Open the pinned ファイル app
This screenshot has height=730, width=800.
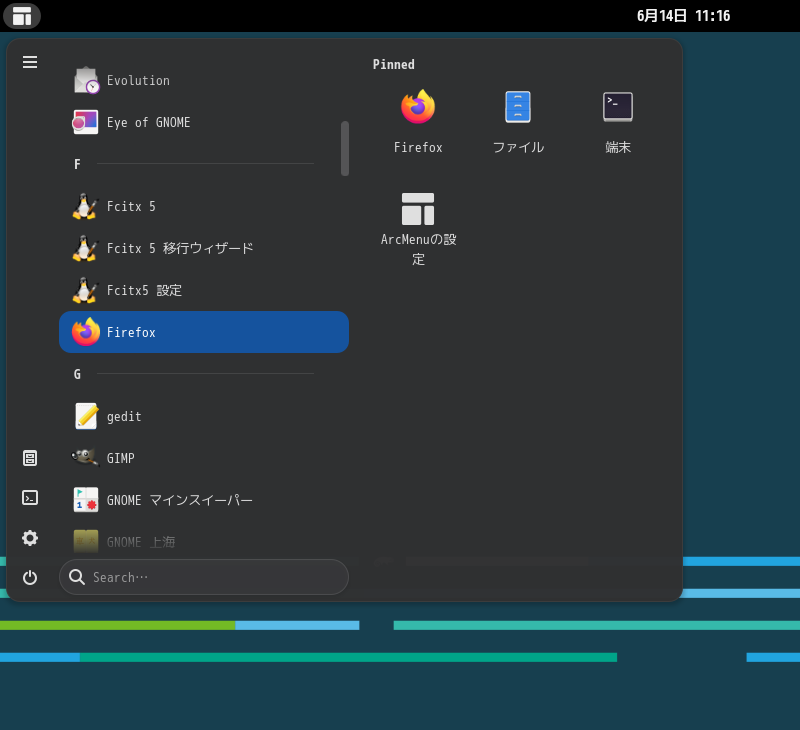[x=518, y=121]
